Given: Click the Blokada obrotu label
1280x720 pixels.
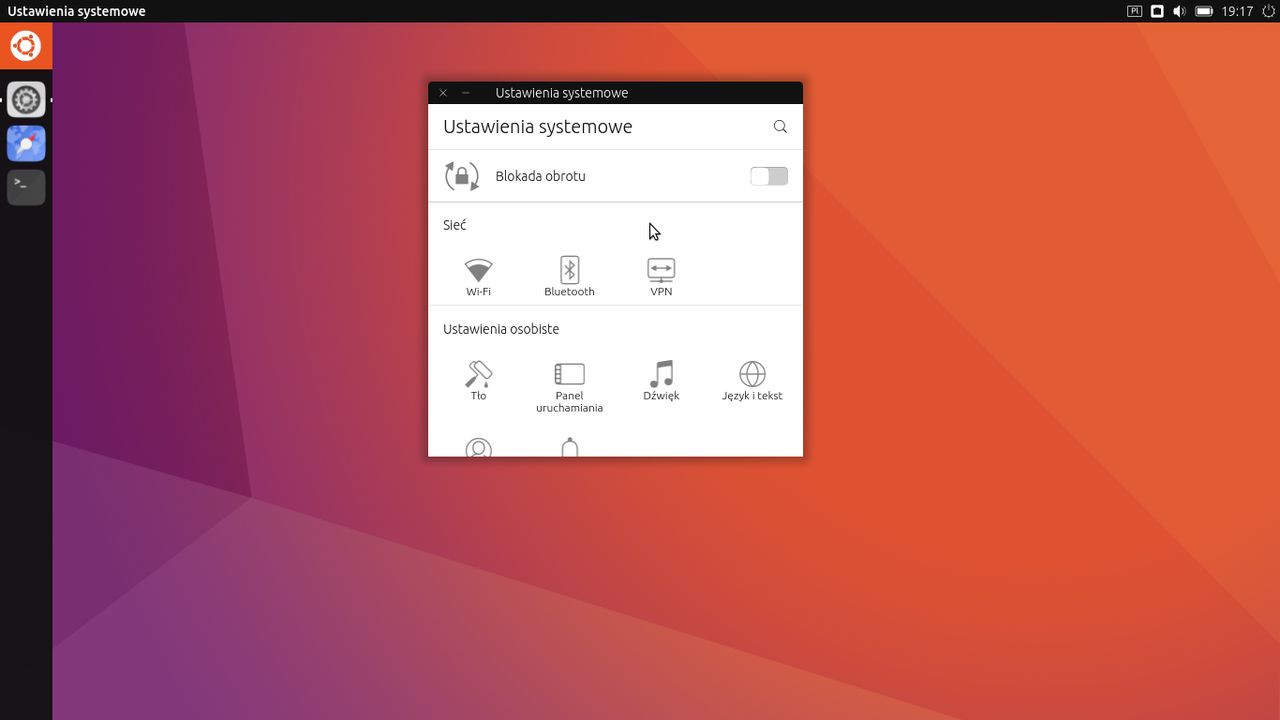Looking at the screenshot, I should [540, 176].
